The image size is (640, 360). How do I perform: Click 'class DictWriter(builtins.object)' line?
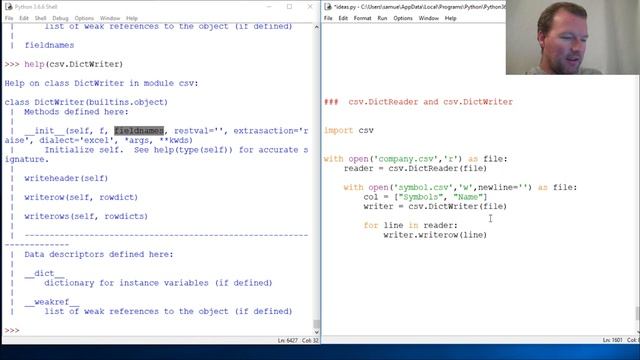pos(86,102)
